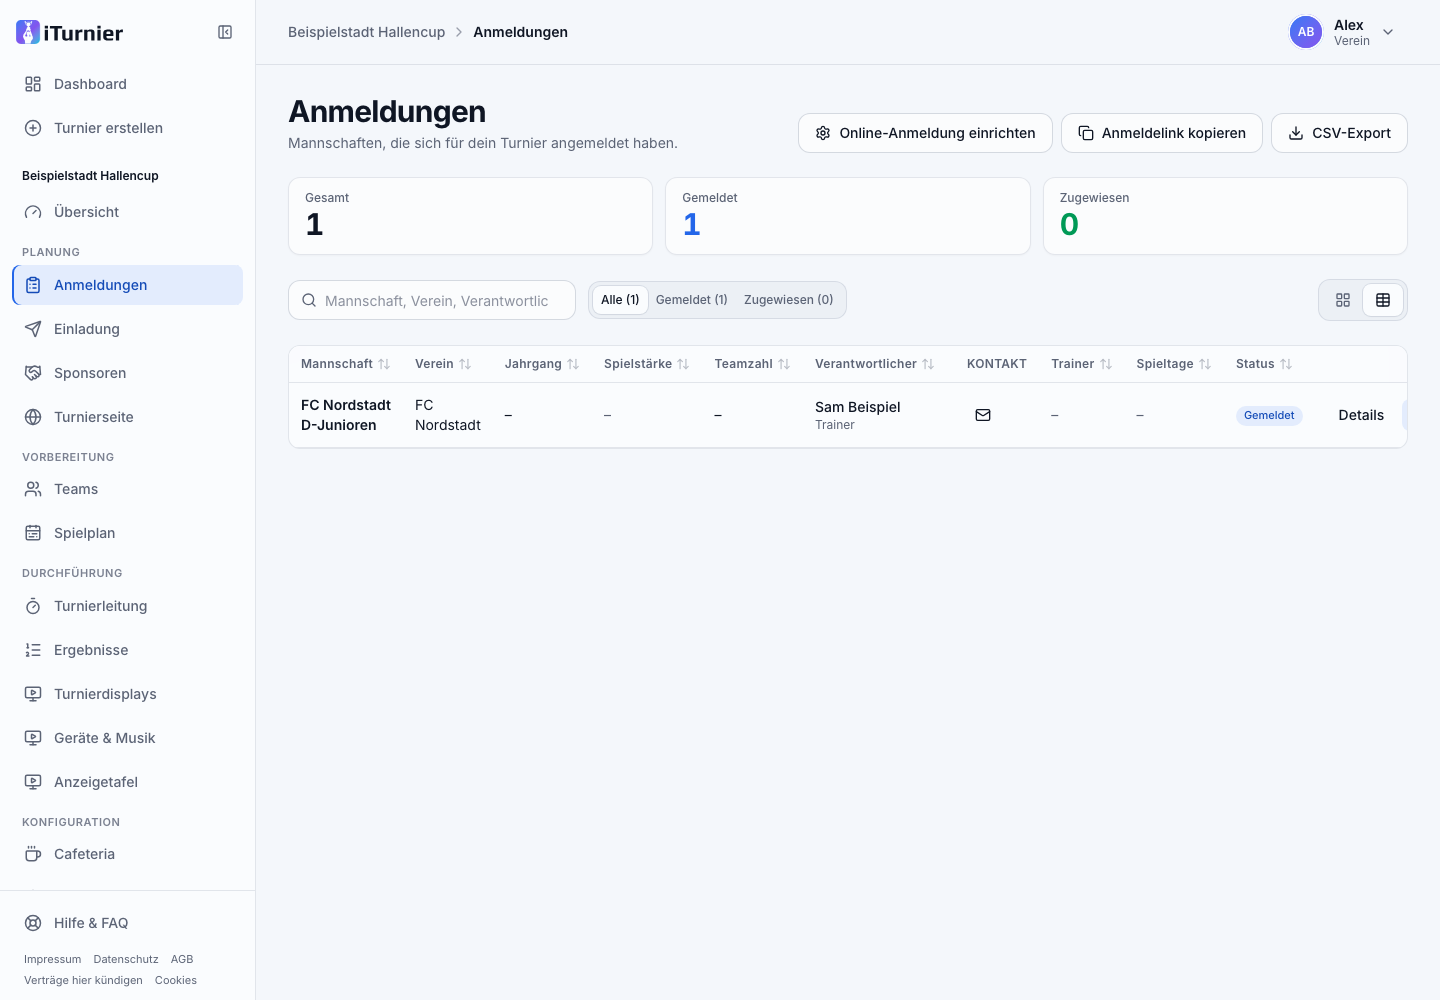Sort table by Trainer column
The height and width of the screenshot is (1000, 1440).
(1082, 364)
